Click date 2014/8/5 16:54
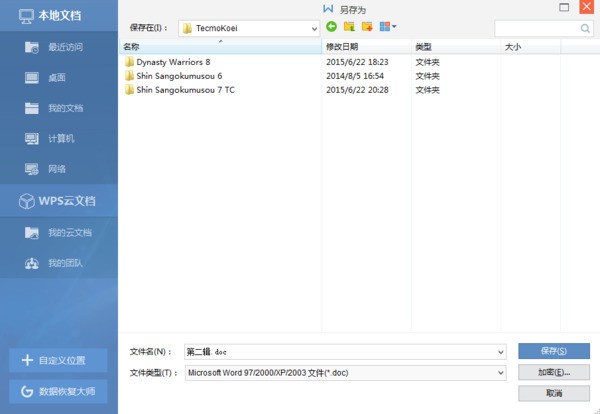 tap(355, 76)
